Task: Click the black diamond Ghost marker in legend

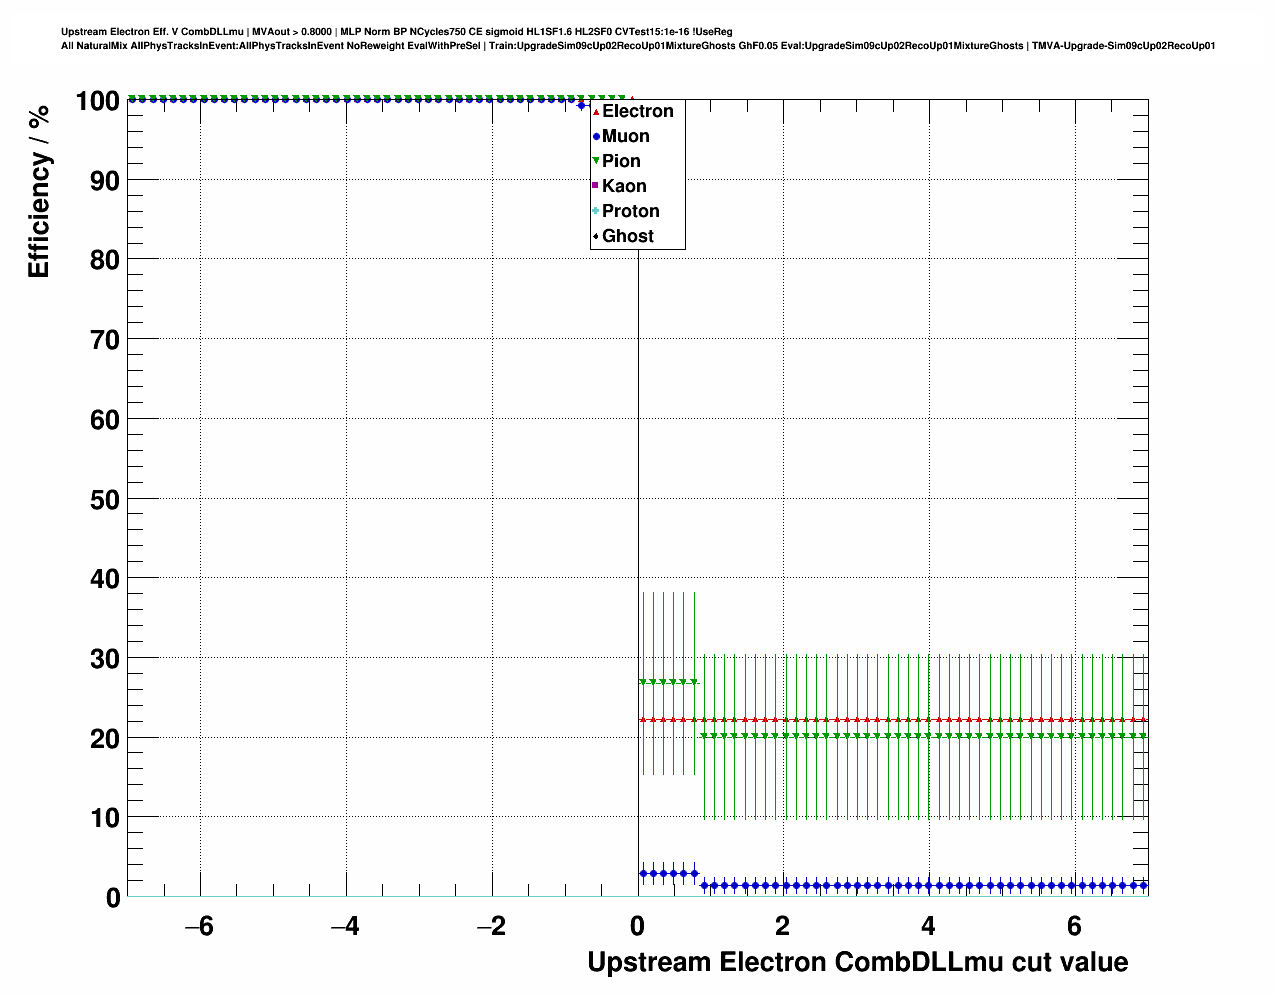Action: [x=596, y=237]
